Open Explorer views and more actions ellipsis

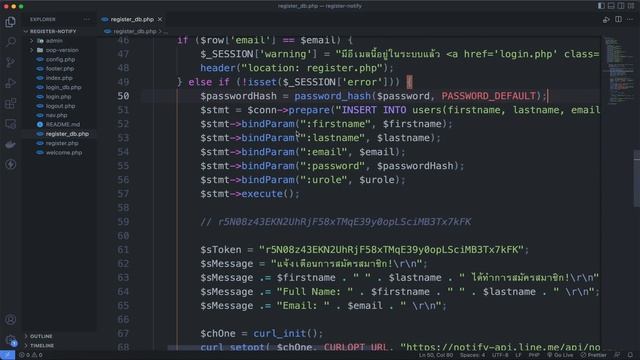click(x=87, y=19)
